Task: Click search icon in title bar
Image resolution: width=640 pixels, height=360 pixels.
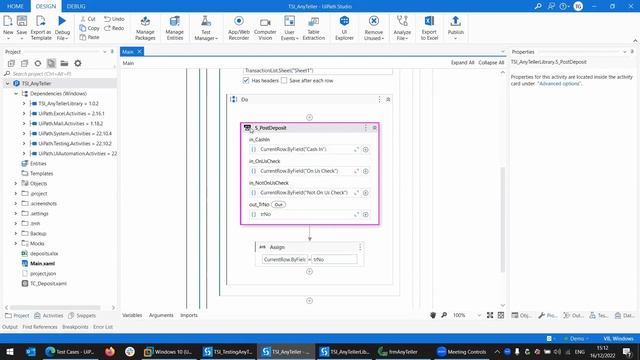Action: 538,6
